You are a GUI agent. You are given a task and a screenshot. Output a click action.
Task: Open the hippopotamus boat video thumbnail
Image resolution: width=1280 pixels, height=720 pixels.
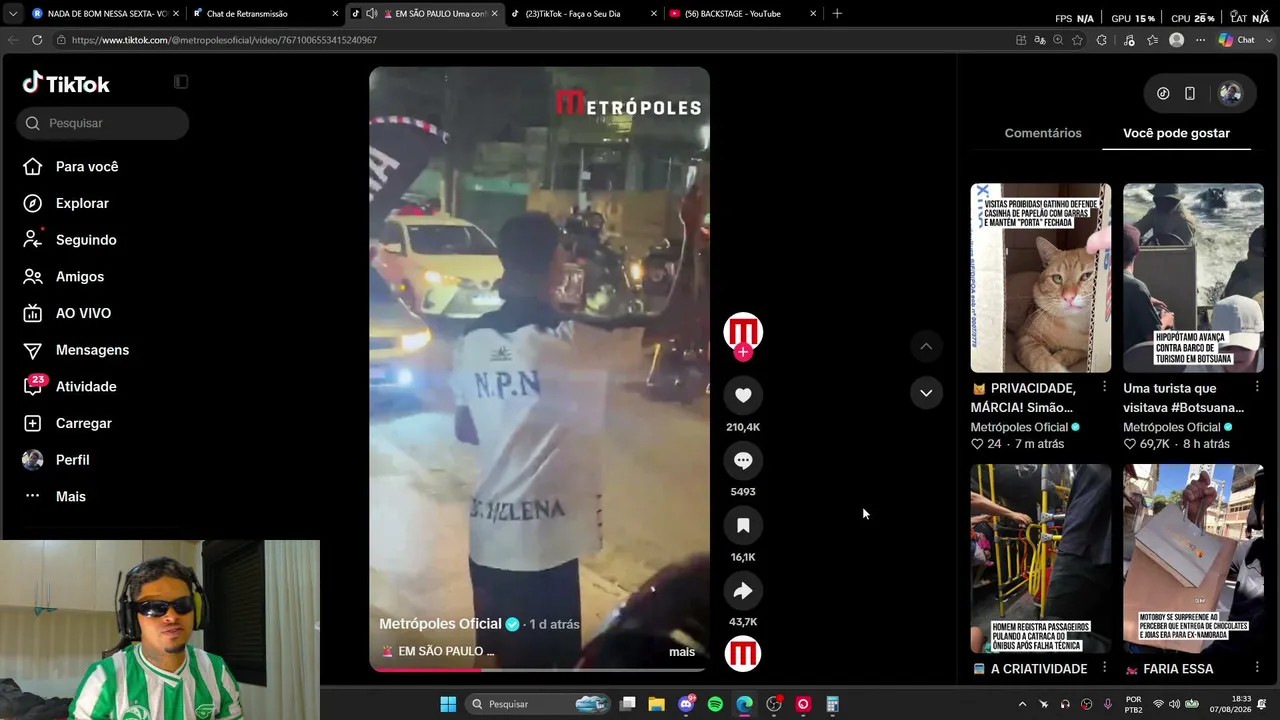(x=1193, y=278)
